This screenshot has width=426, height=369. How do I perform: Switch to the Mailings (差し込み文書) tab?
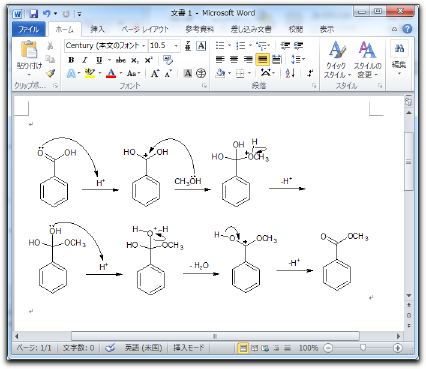click(x=251, y=29)
